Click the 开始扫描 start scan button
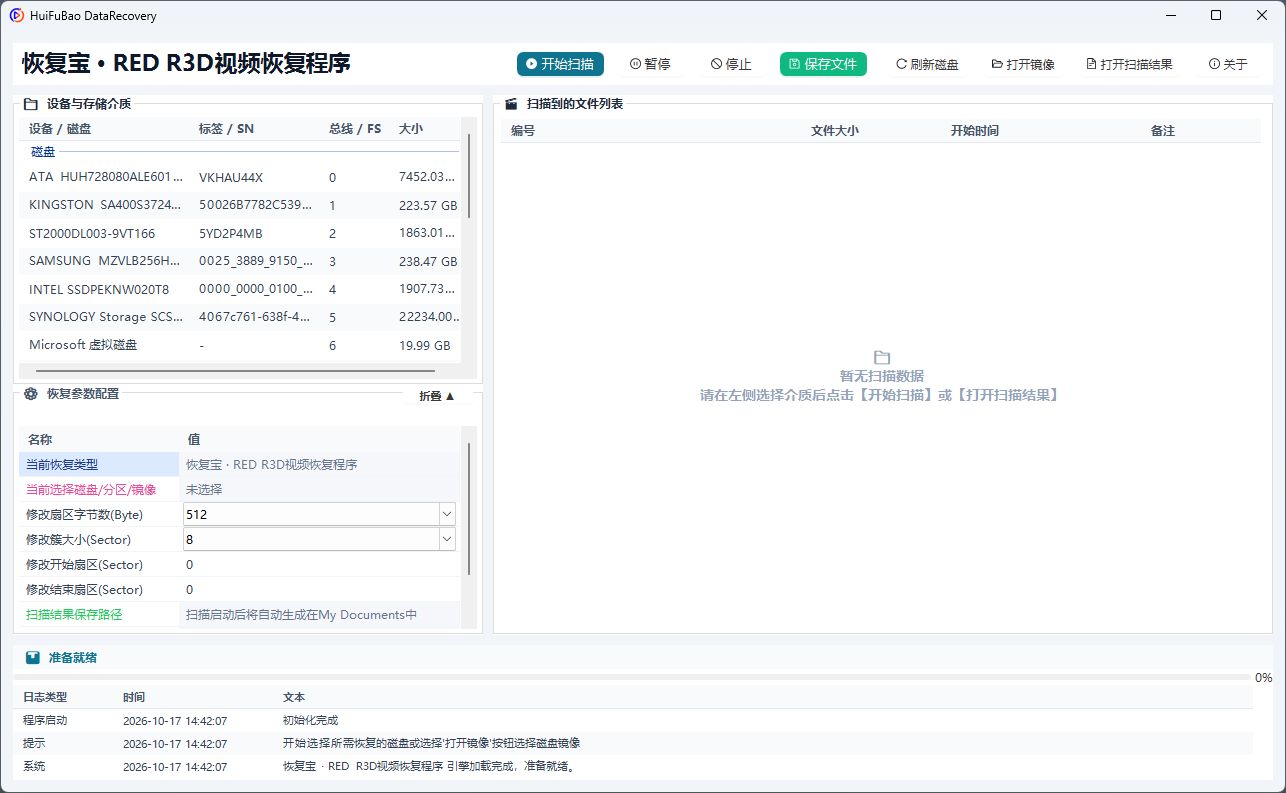Viewport: 1286px width, 793px height. tap(560, 64)
